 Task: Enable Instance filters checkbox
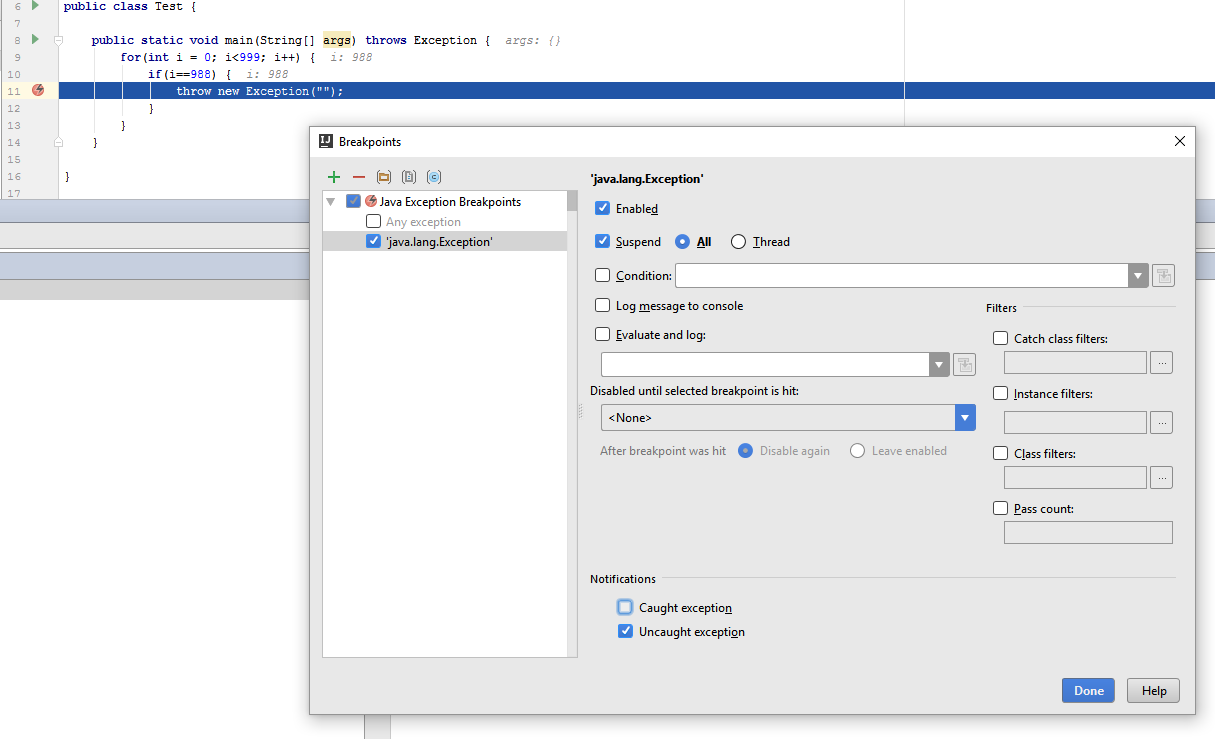point(1000,393)
